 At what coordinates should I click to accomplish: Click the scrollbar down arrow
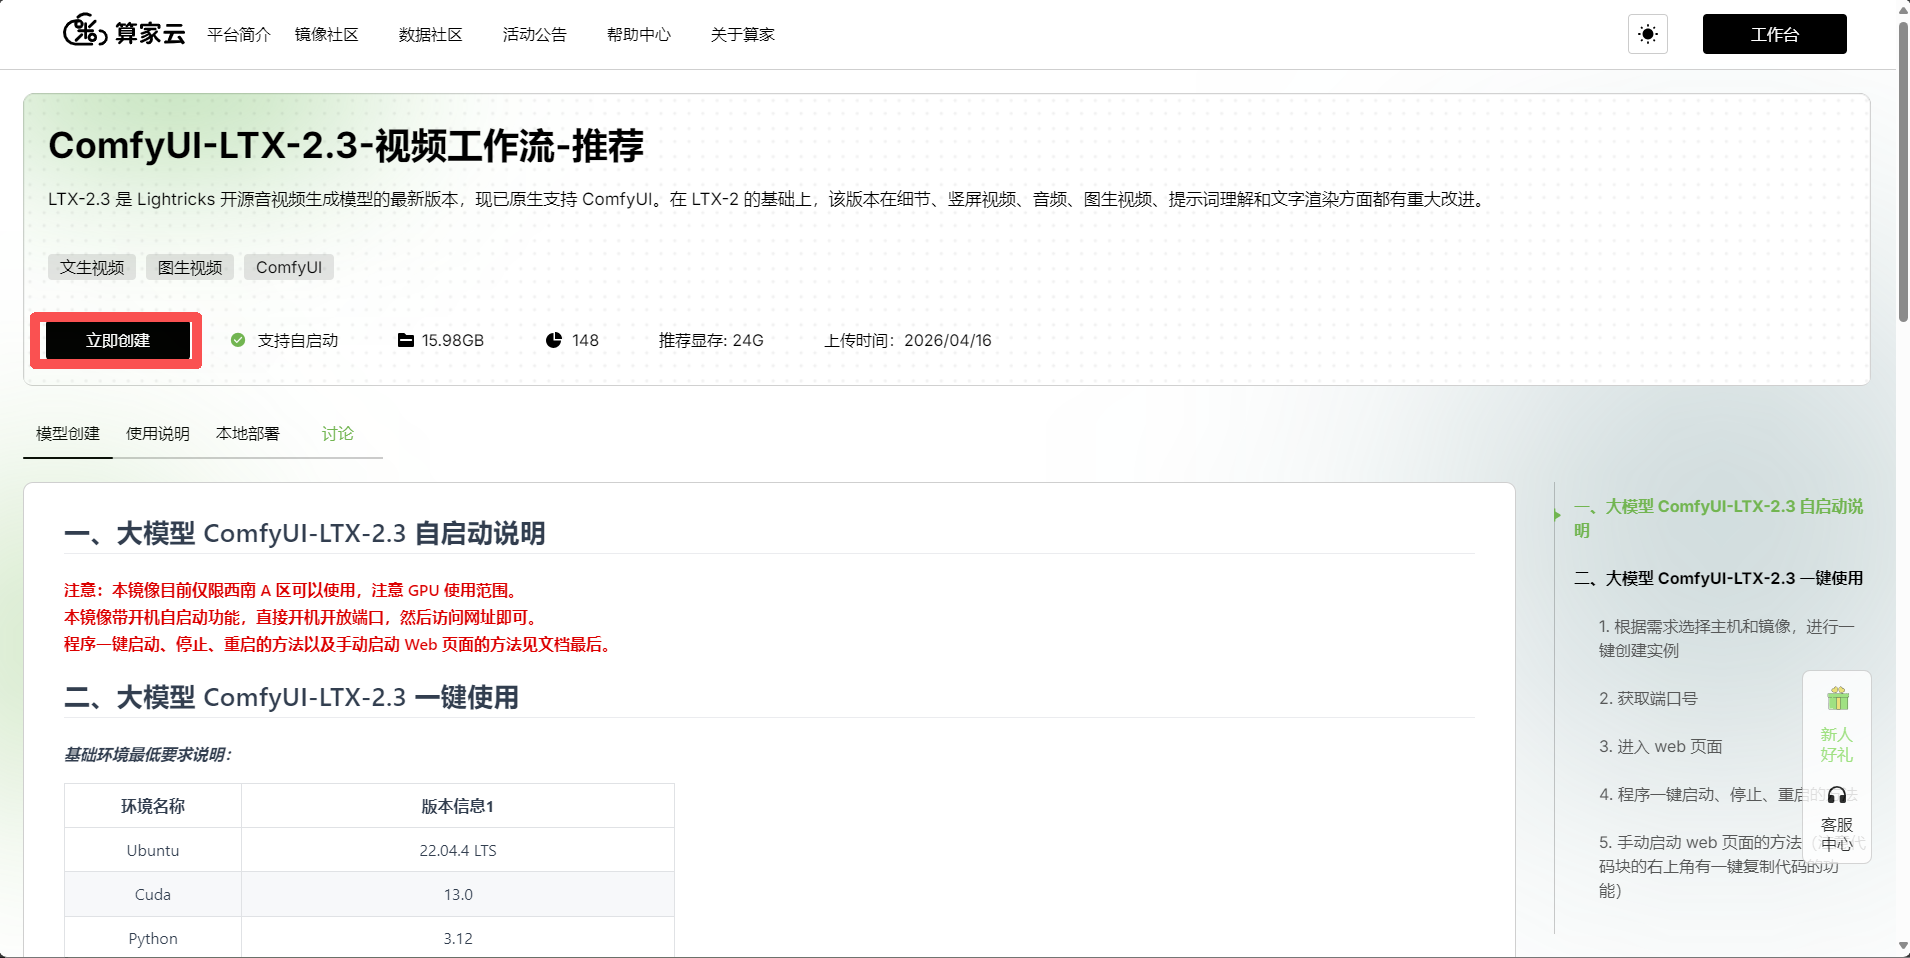pos(1903,946)
